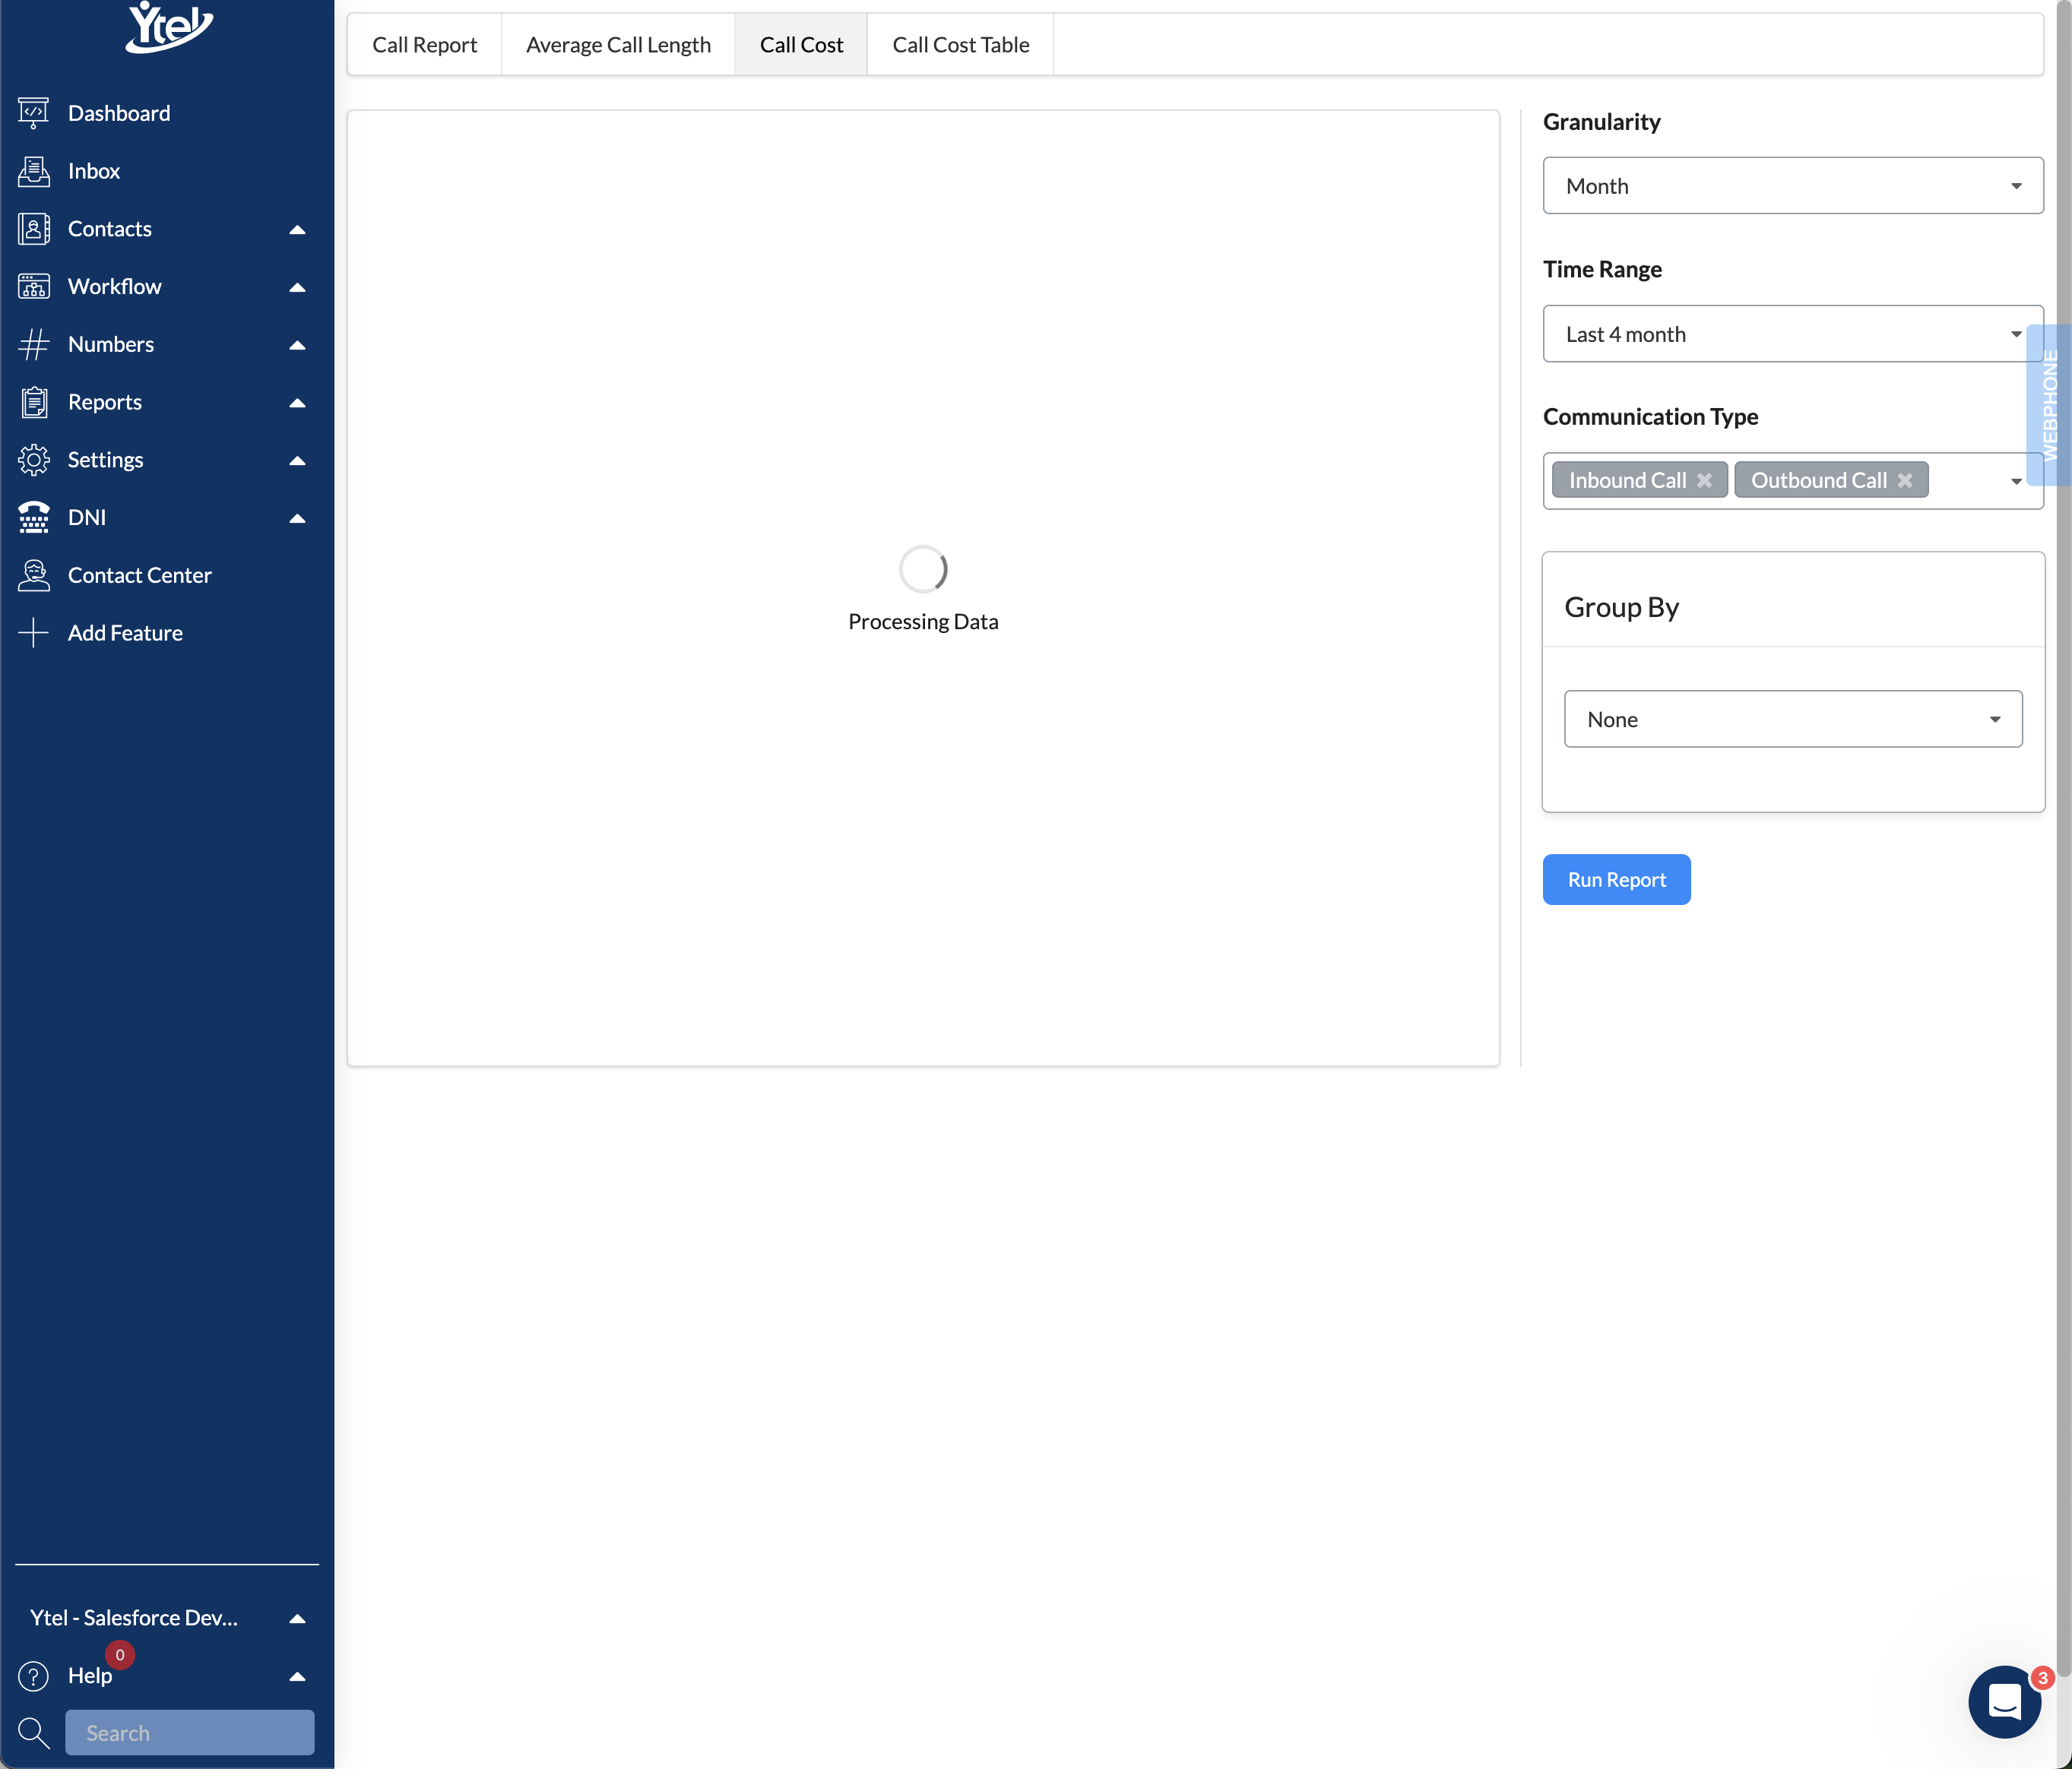Switch to Average Call Length tab
Screen dimensions: 2072x1769
(618, 45)
